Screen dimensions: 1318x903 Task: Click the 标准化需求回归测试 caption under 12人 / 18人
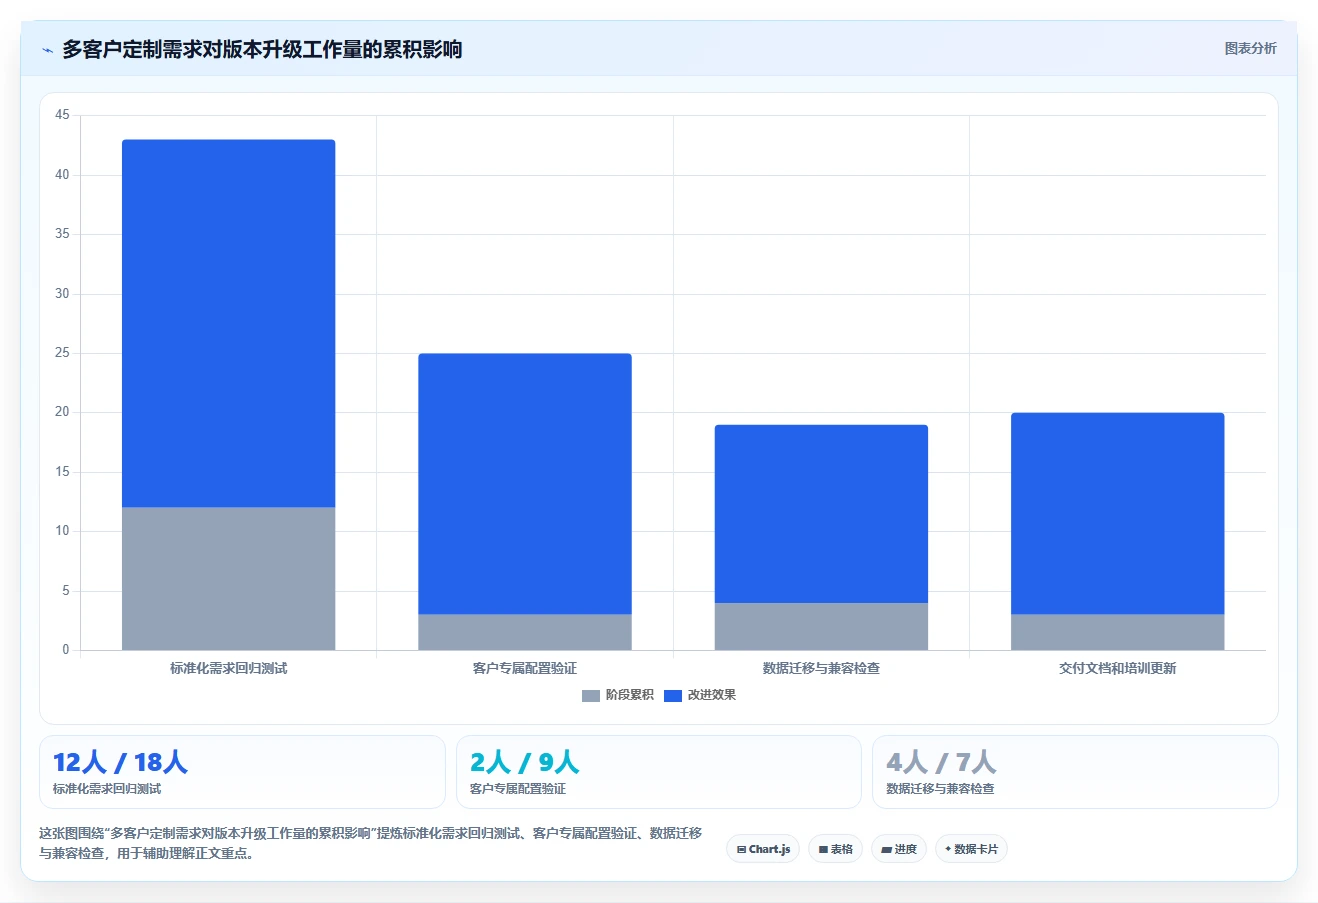point(107,789)
